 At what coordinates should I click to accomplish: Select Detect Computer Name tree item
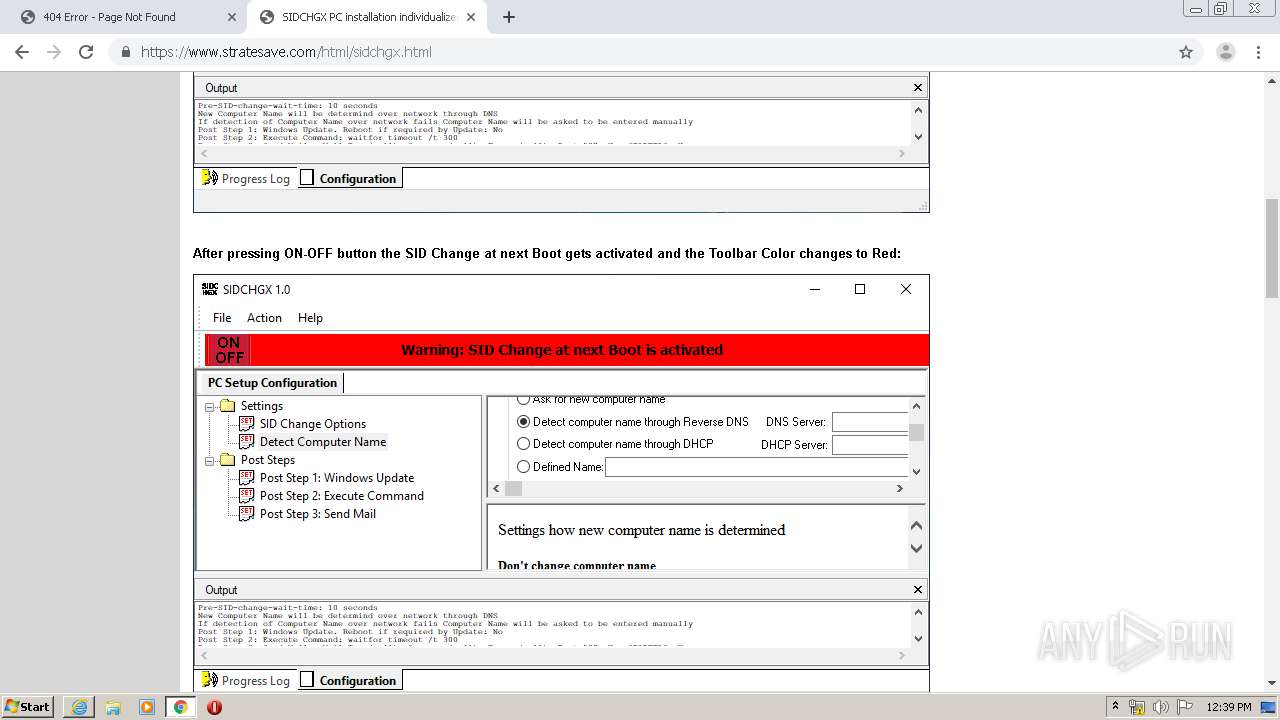click(323, 442)
